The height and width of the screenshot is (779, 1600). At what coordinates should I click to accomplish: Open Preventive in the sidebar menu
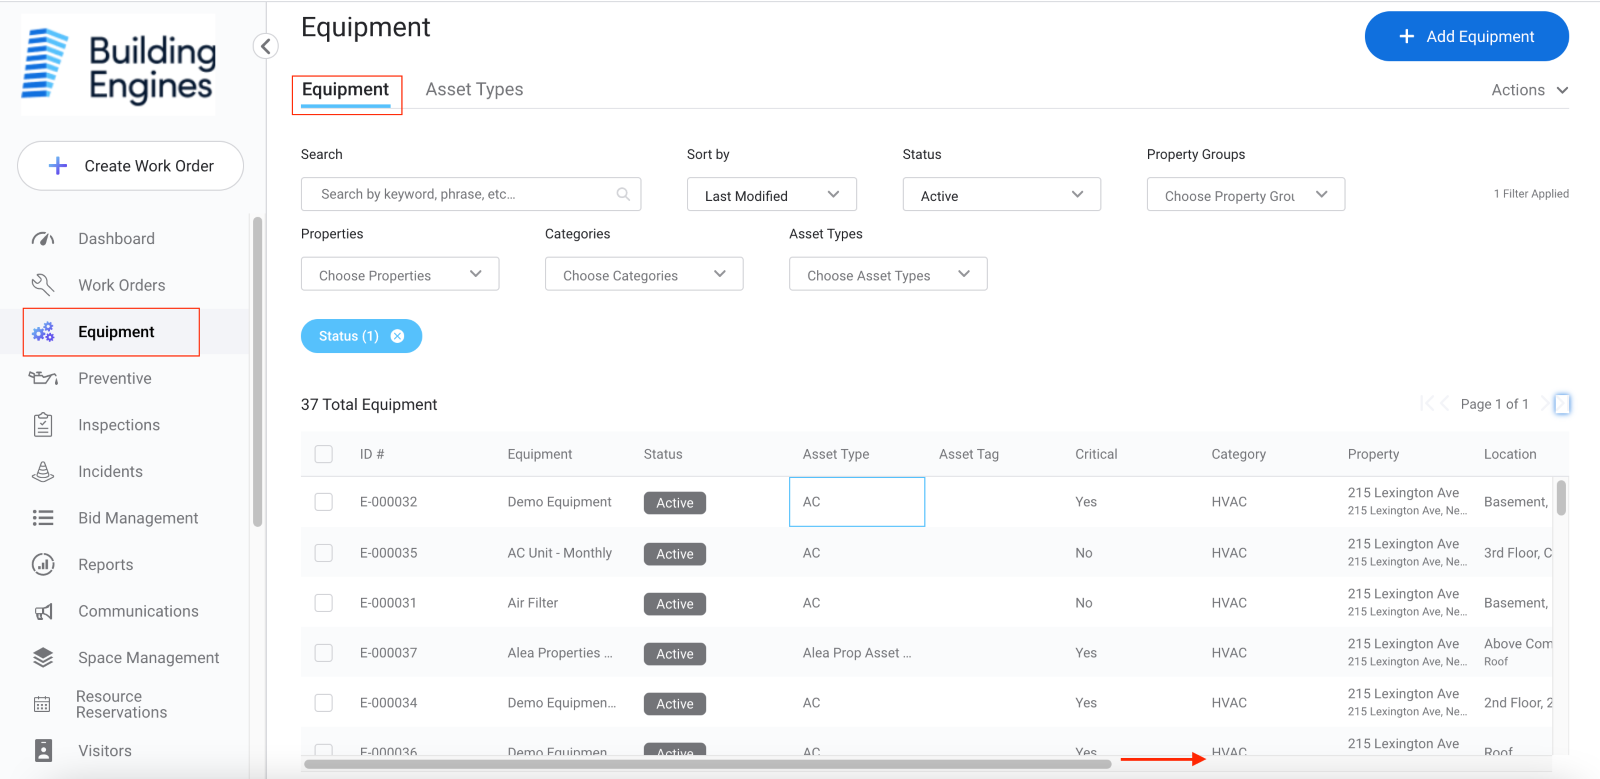[115, 379]
